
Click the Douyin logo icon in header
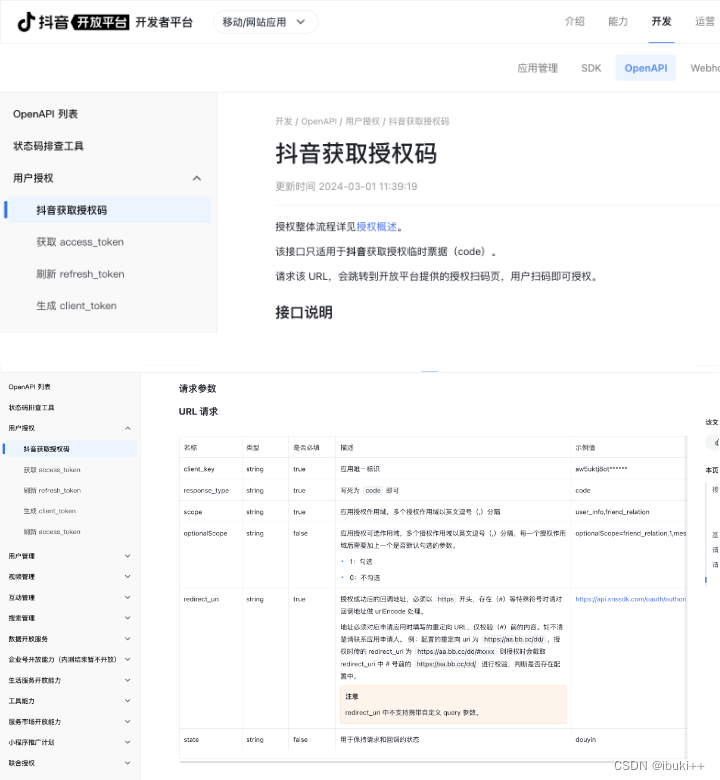[26, 22]
